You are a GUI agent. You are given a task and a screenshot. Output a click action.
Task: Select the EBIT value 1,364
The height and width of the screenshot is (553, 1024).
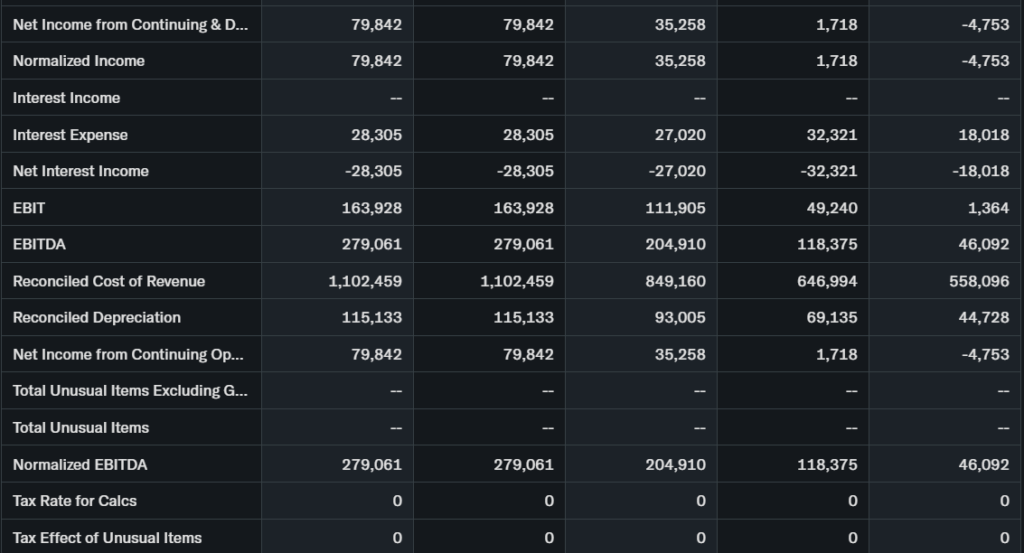(x=990, y=208)
